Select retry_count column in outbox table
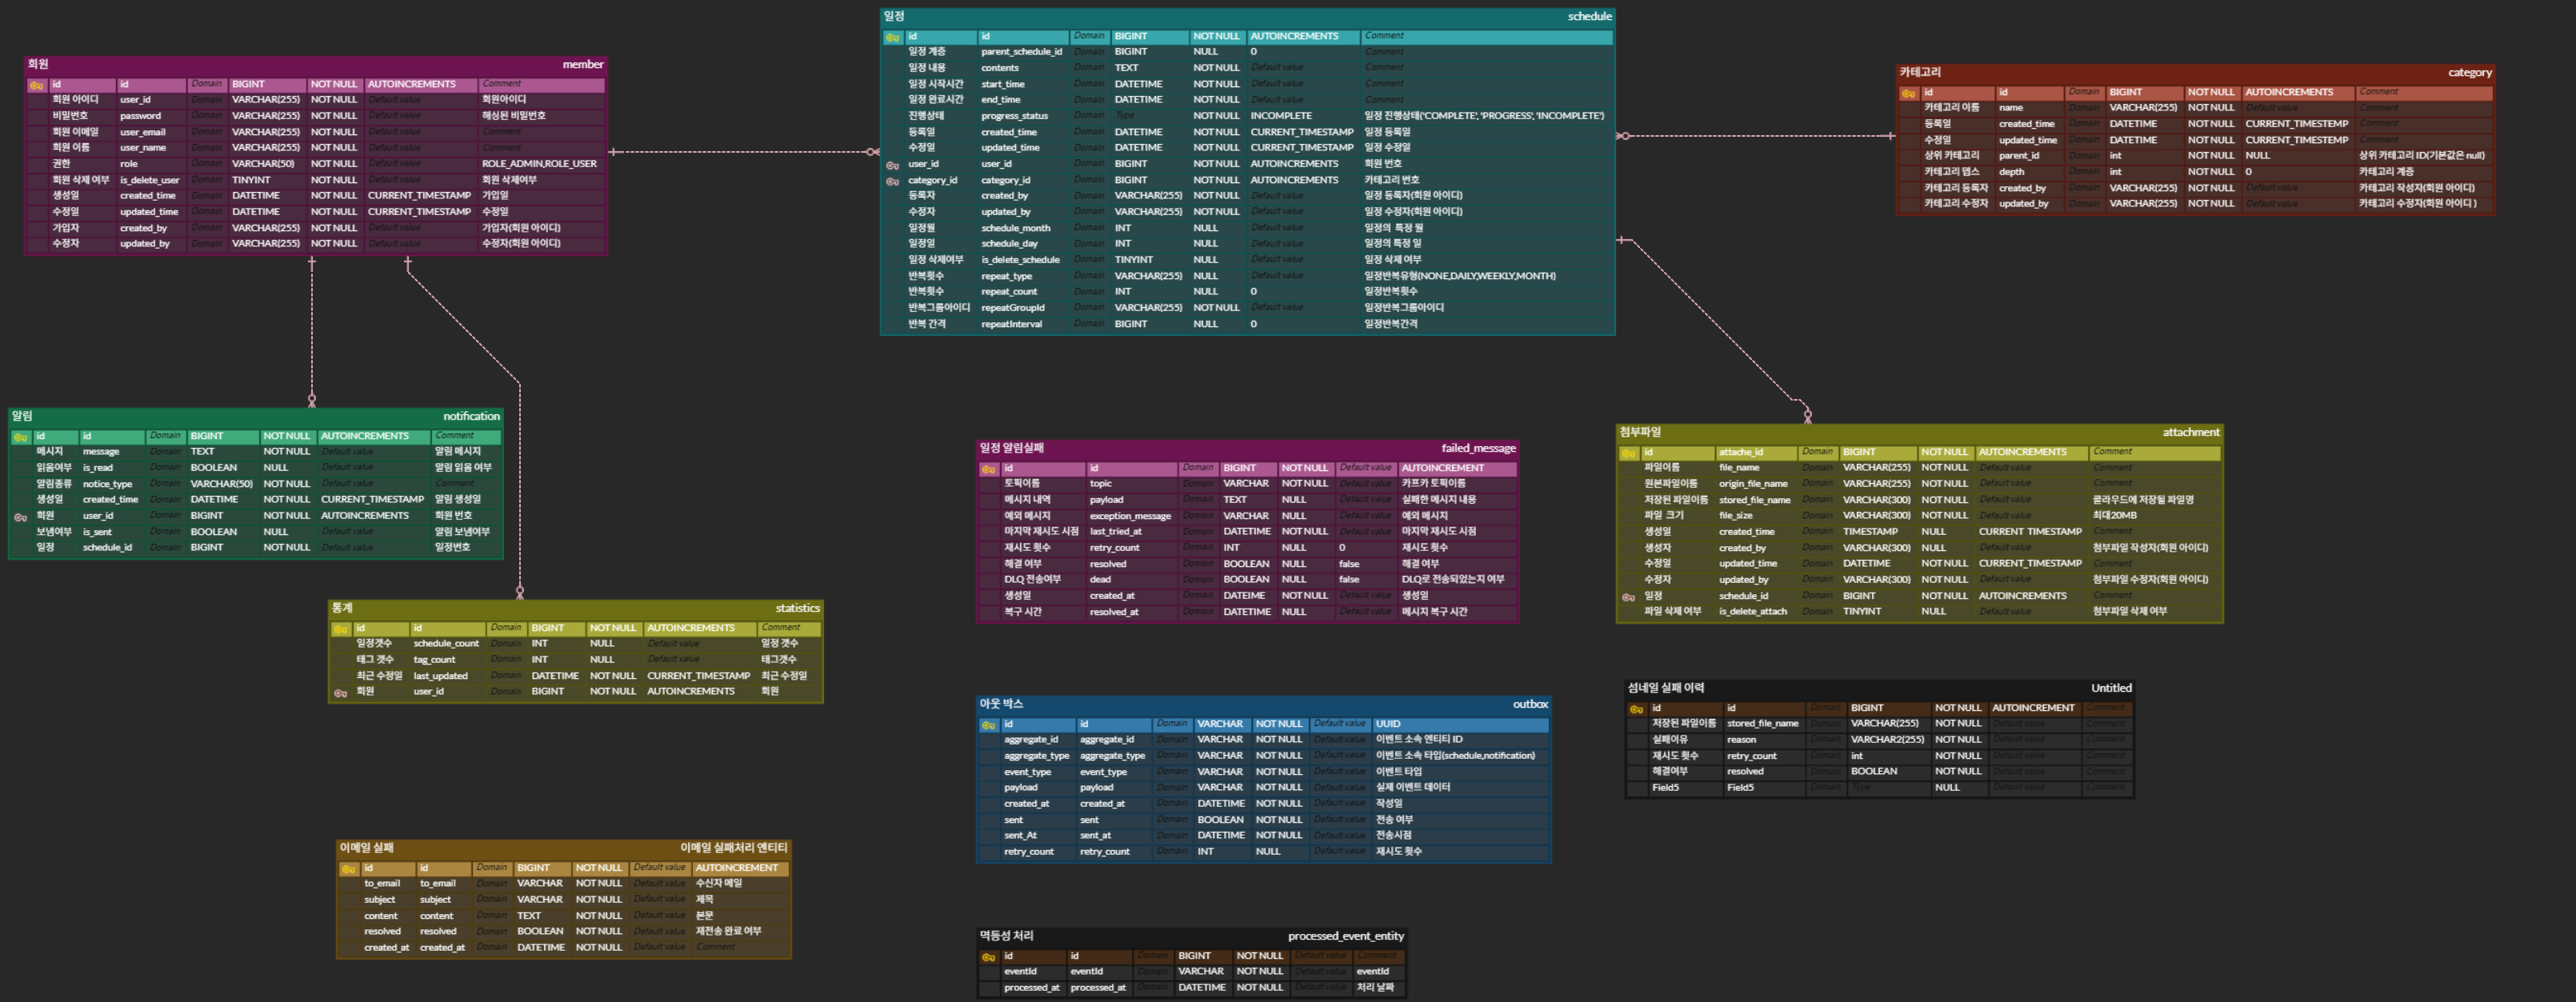The width and height of the screenshot is (2576, 1002). 1104,852
